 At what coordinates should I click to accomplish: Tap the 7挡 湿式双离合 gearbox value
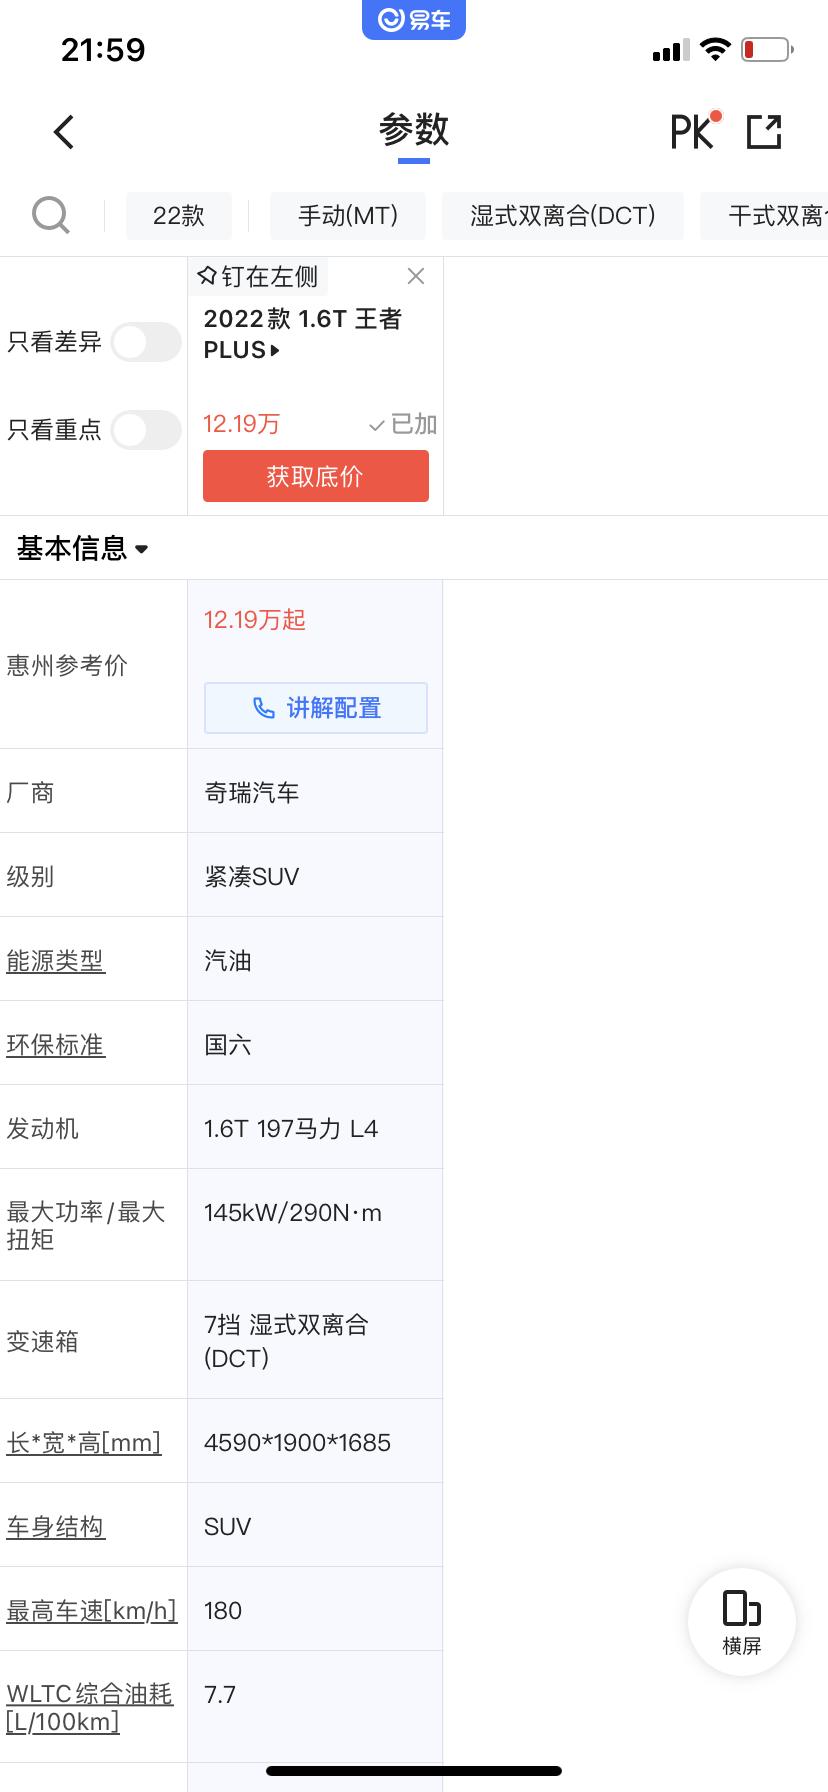287,1341
